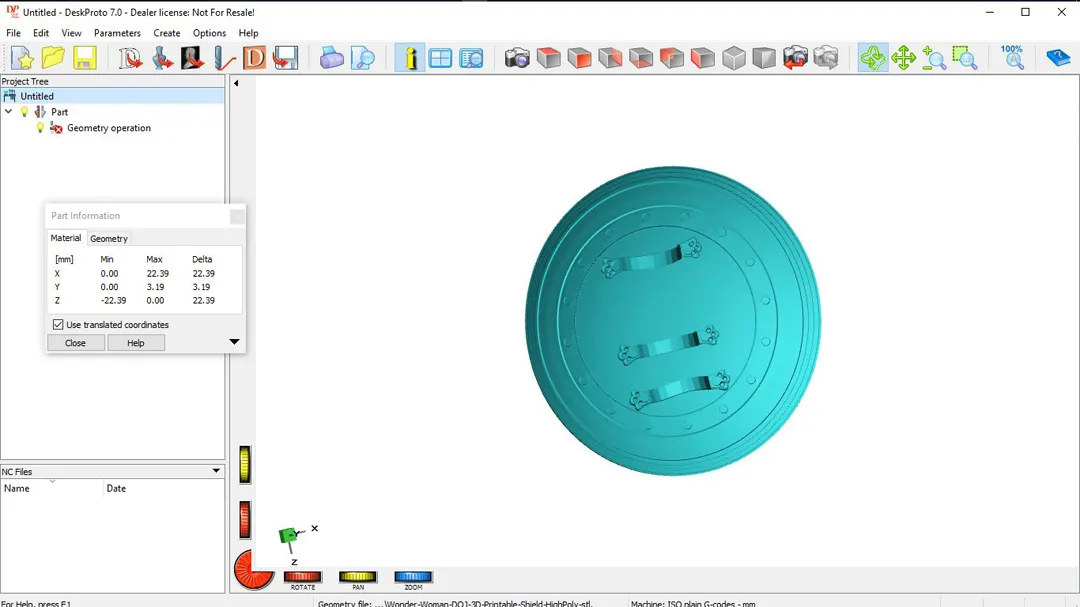The height and width of the screenshot is (607, 1080).
Task: Activate the zoom window selection icon
Action: pyautogui.click(x=965, y=58)
